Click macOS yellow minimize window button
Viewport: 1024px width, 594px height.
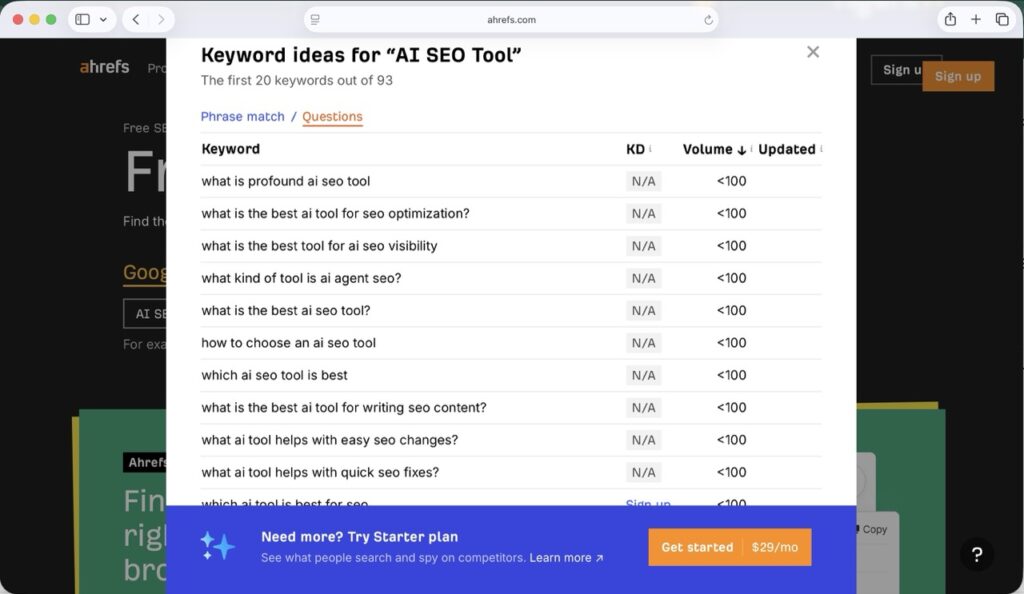coord(35,20)
